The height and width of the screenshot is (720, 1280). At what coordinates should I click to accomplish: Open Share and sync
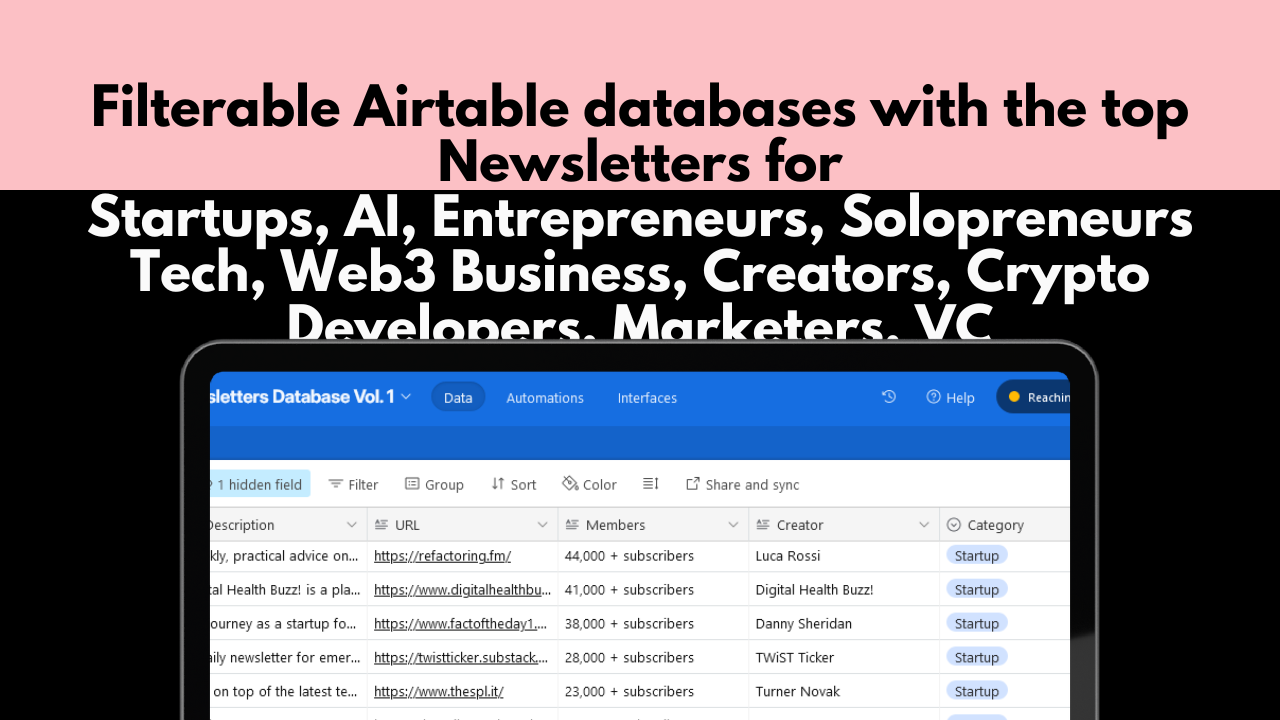(742, 484)
